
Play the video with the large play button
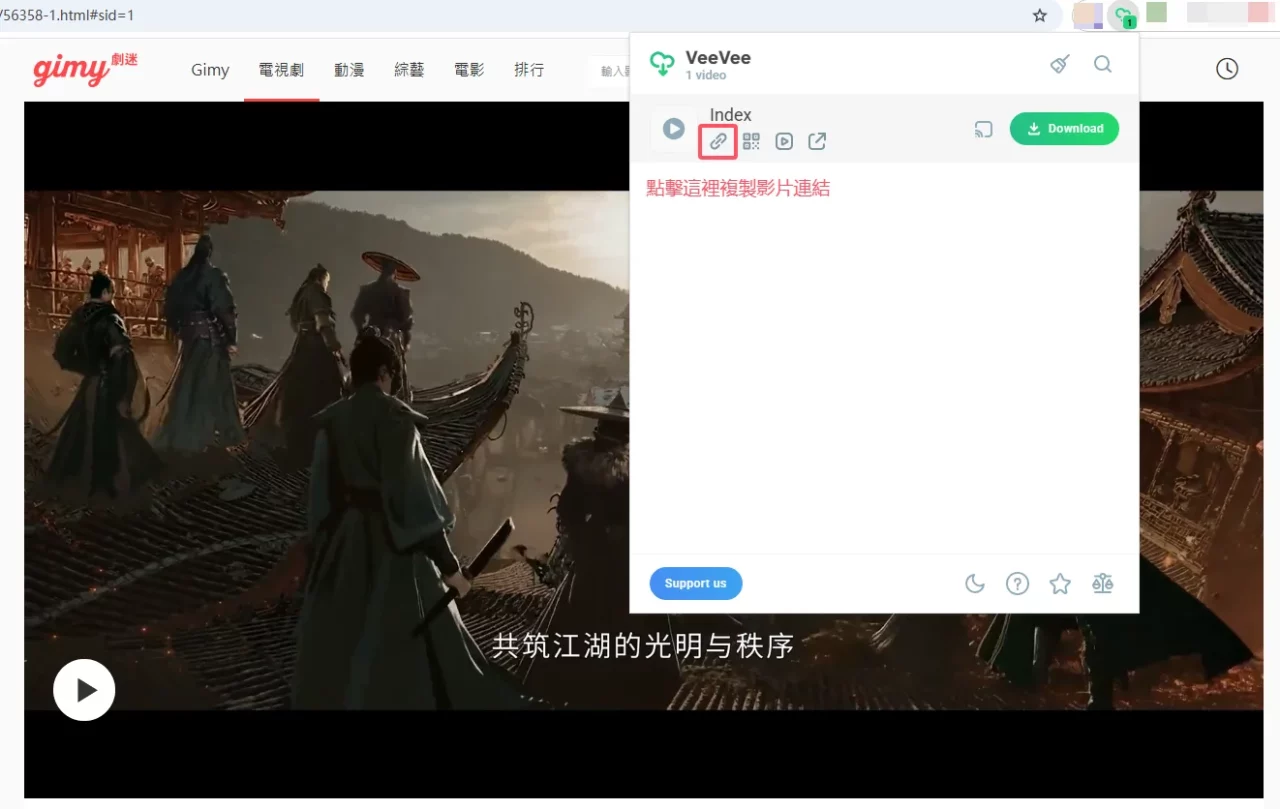[x=84, y=689]
